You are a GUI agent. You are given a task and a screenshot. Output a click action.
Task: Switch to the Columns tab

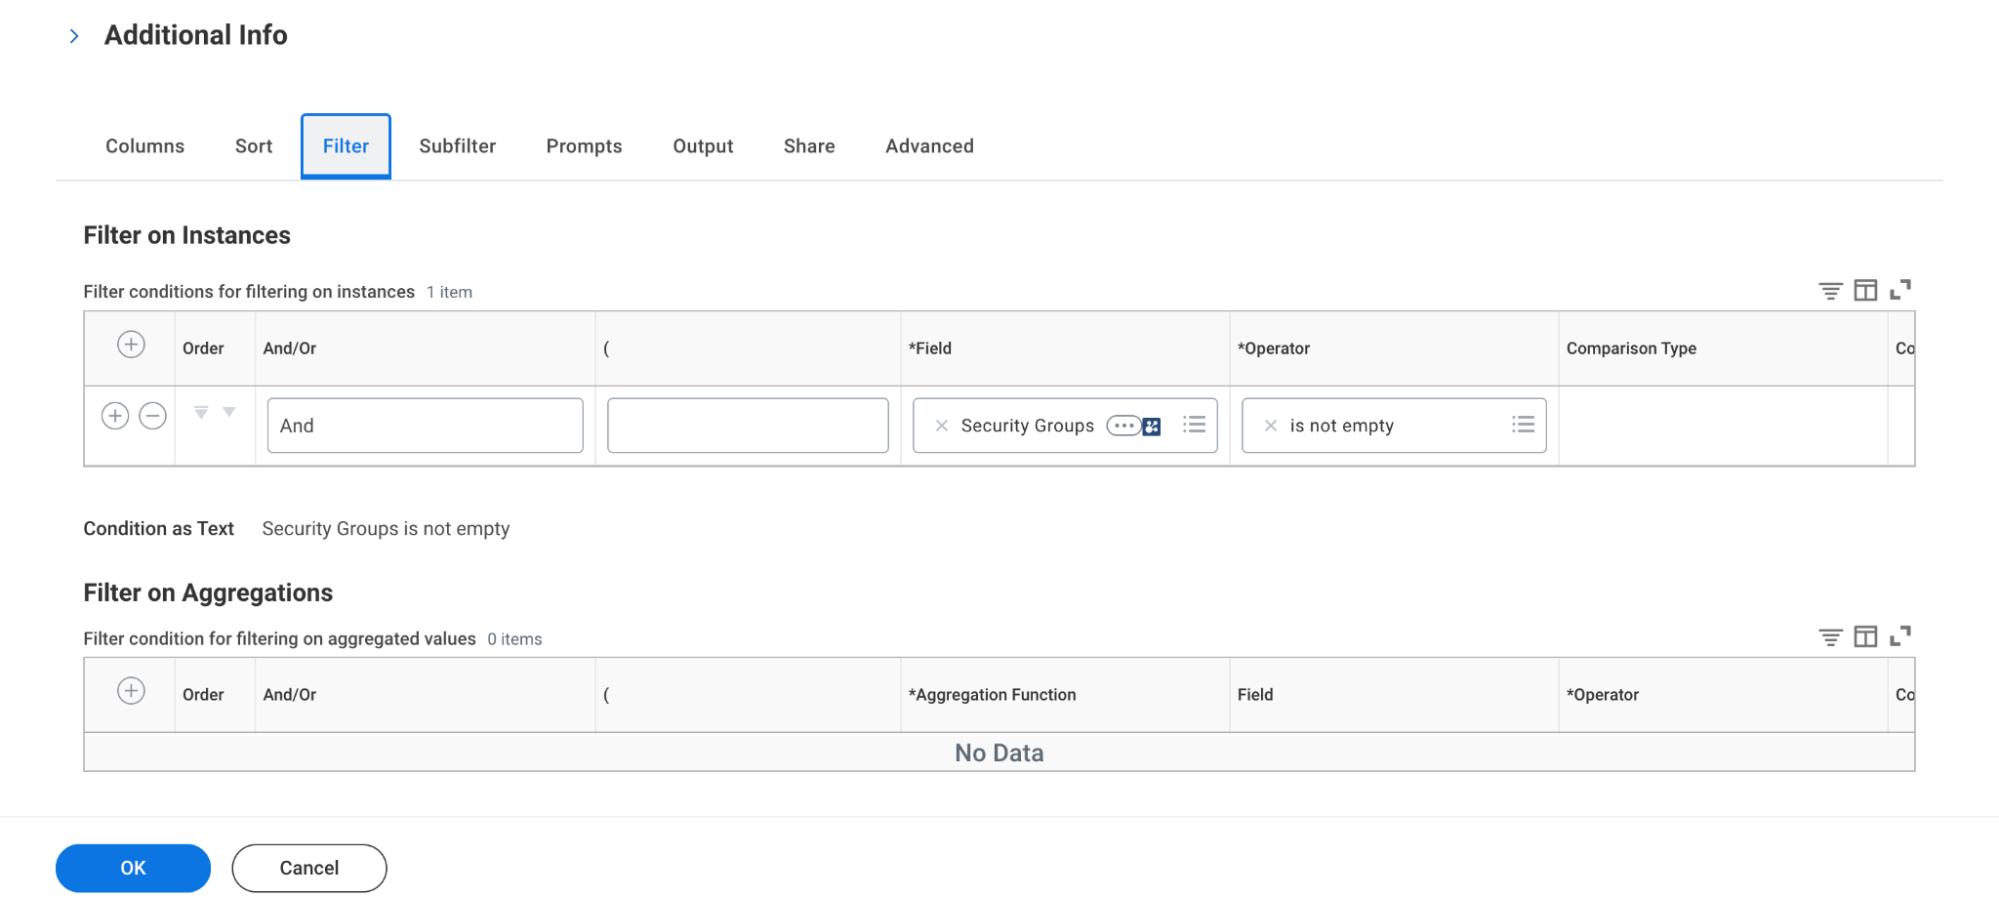point(145,146)
